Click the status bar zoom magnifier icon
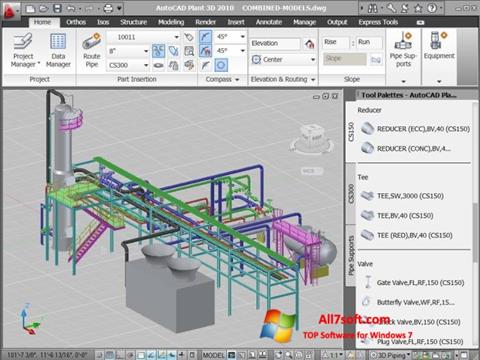The image size is (480, 360). (289, 355)
